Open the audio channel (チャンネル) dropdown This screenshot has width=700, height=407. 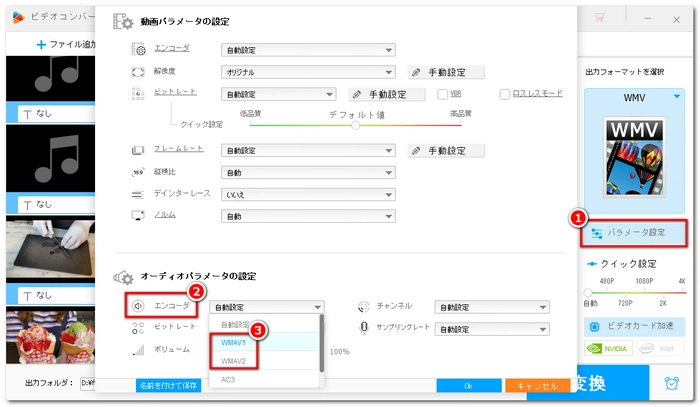click(x=493, y=308)
